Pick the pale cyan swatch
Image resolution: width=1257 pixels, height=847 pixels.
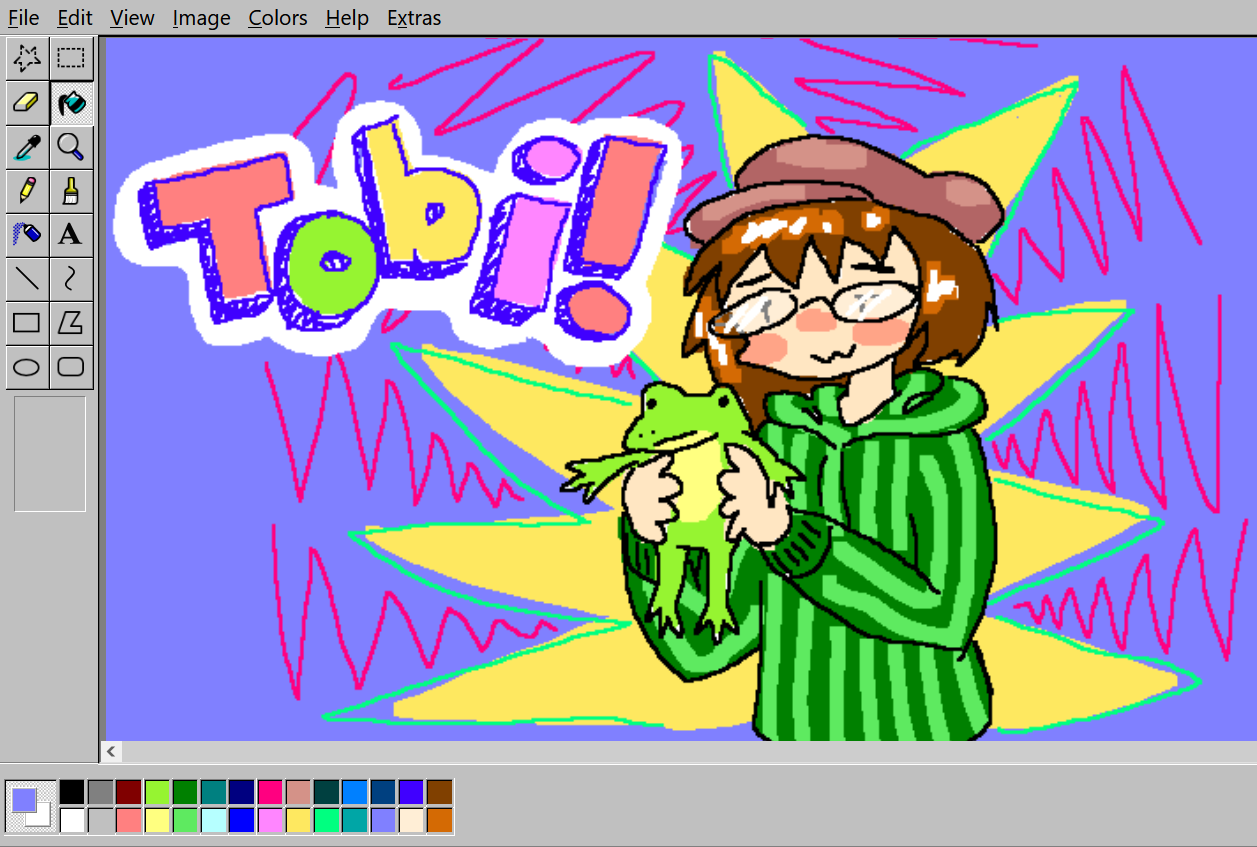pyautogui.click(x=213, y=820)
